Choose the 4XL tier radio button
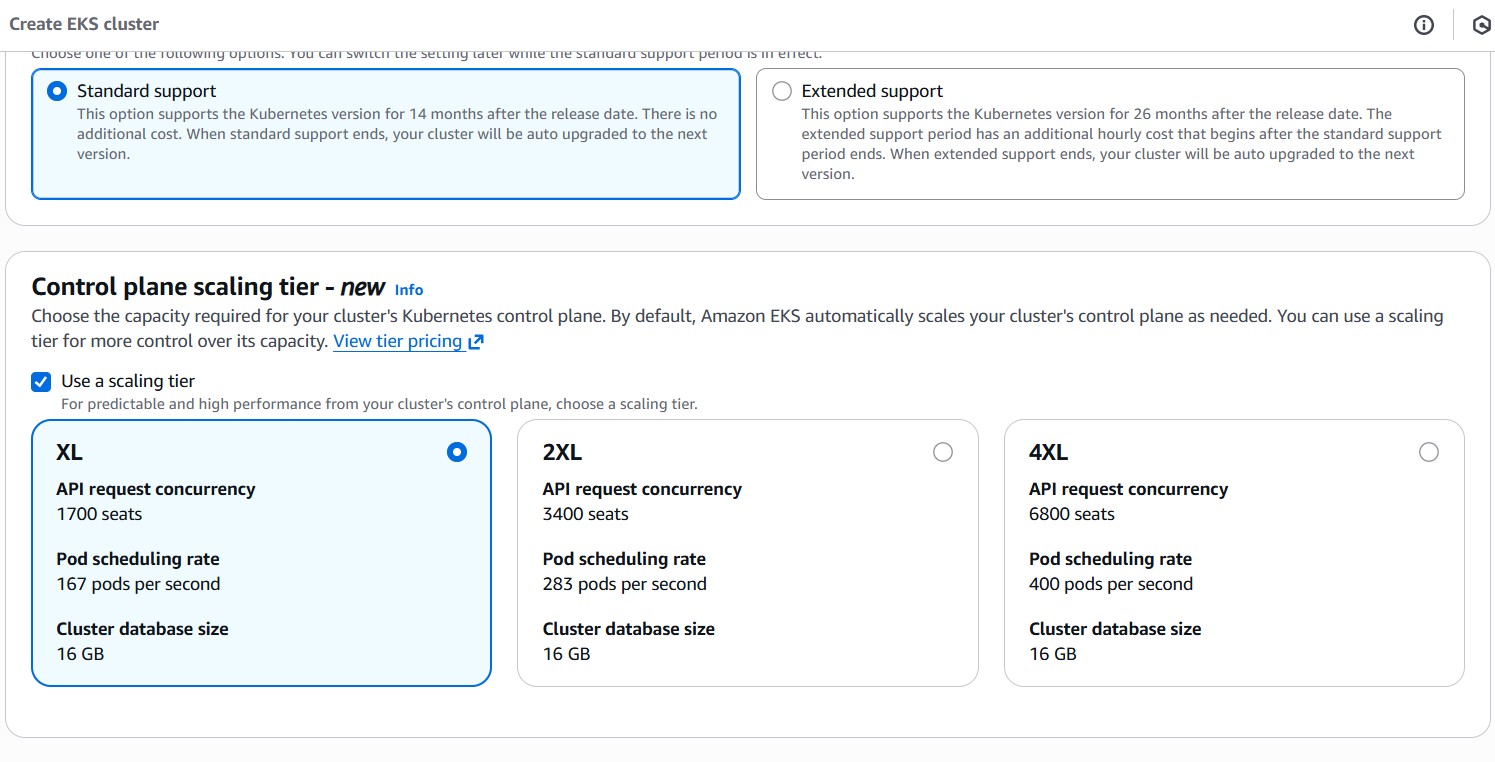This screenshot has height=762, width=1495. (x=1429, y=452)
